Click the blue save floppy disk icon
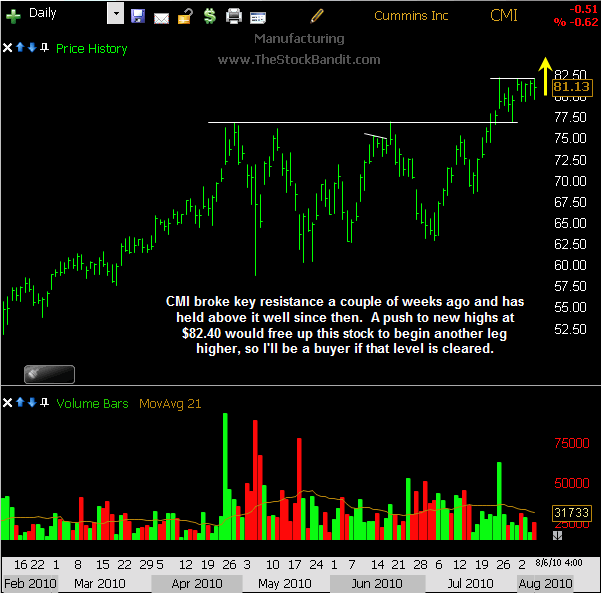601x593 pixels. [138, 16]
